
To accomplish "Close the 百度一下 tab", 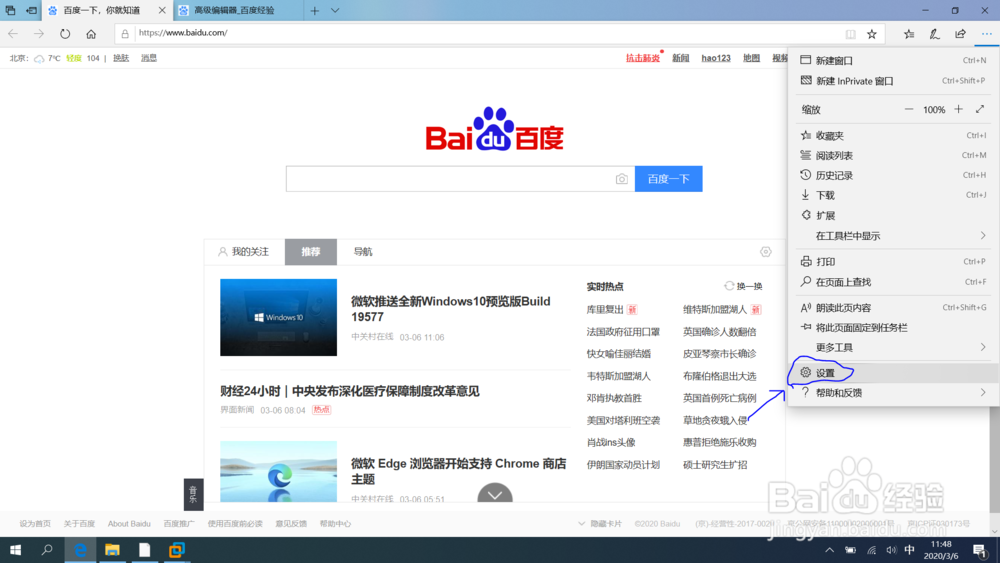I will click(162, 11).
